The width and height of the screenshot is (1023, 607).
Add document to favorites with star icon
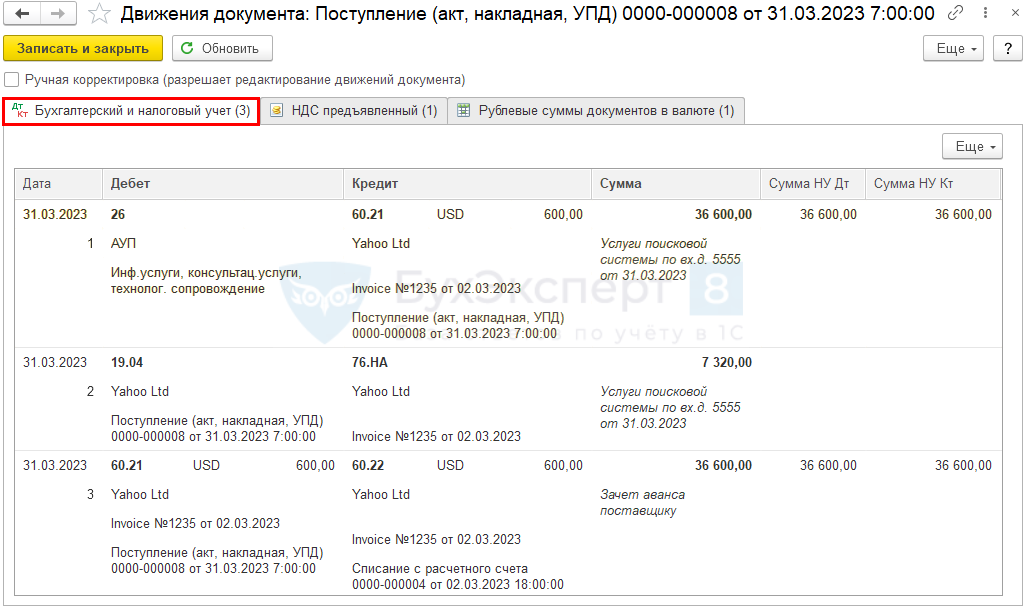pyautogui.click(x=99, y=13)
